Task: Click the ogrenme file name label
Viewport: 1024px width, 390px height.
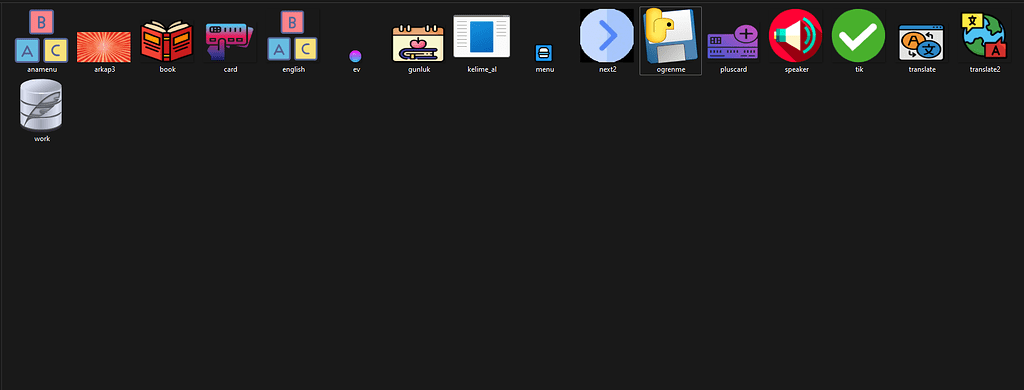Action: coord(670,69)
